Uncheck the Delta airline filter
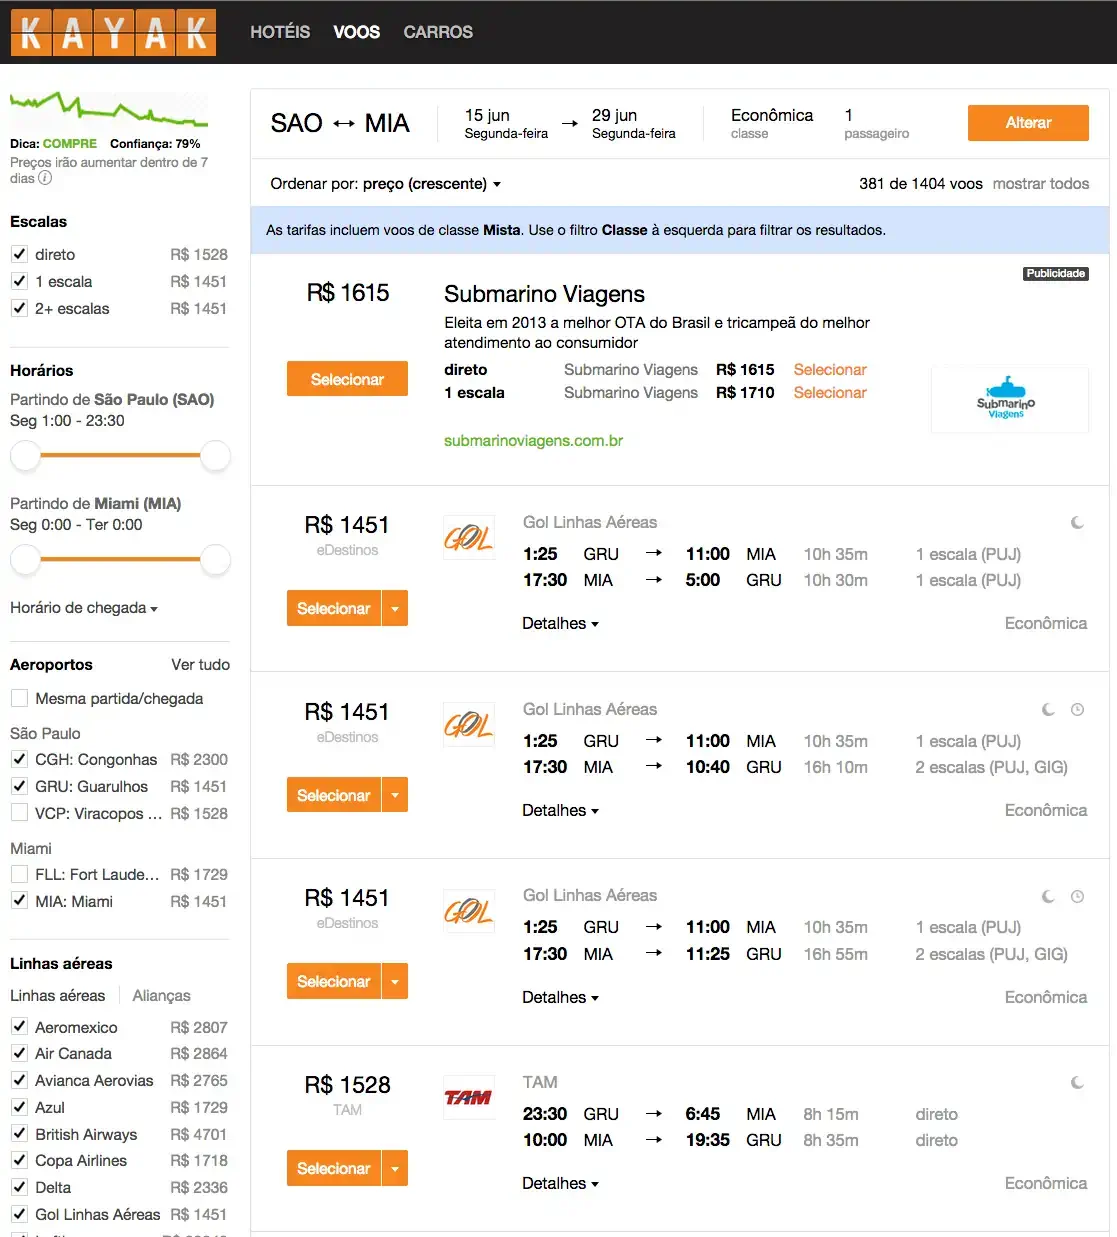Screen dimensions: 1117x1237 pyautogui.click(x=19, y=1187)
